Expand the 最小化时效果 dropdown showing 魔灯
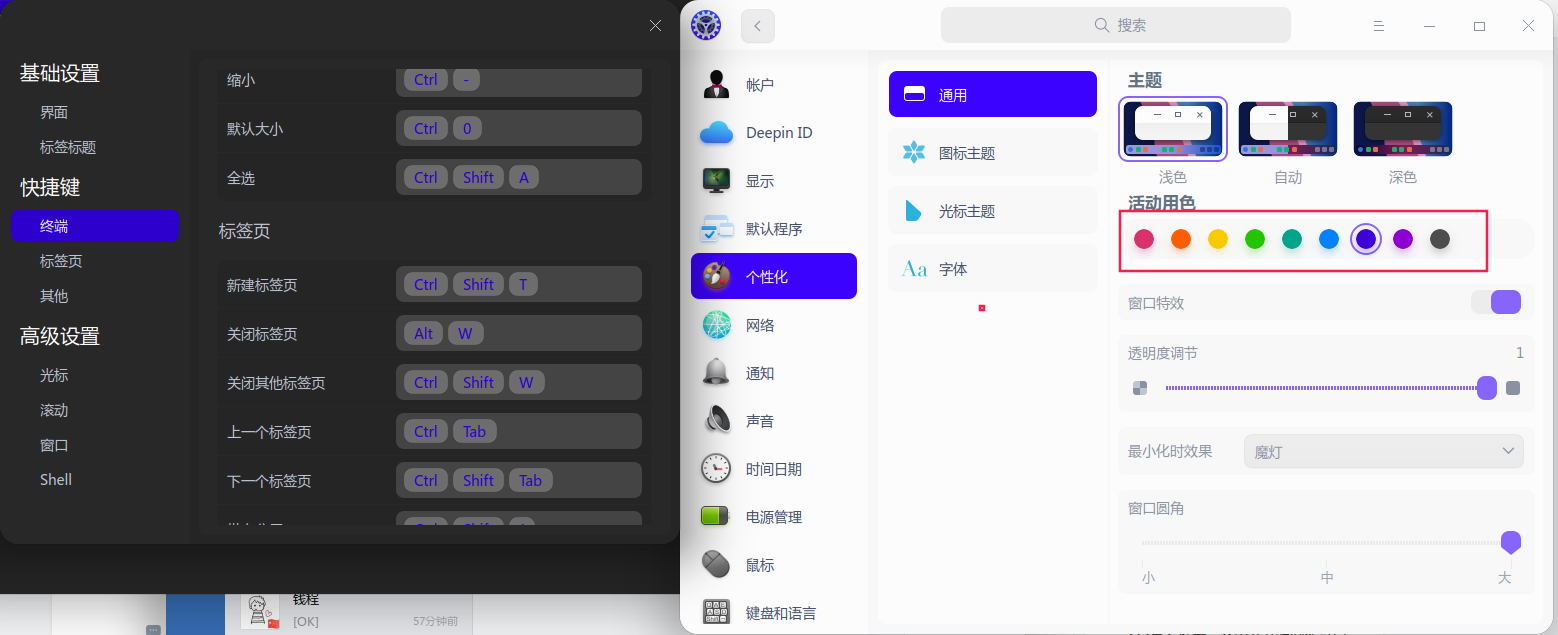Screen dimensions: 1558x635 tap(1384, 451)
